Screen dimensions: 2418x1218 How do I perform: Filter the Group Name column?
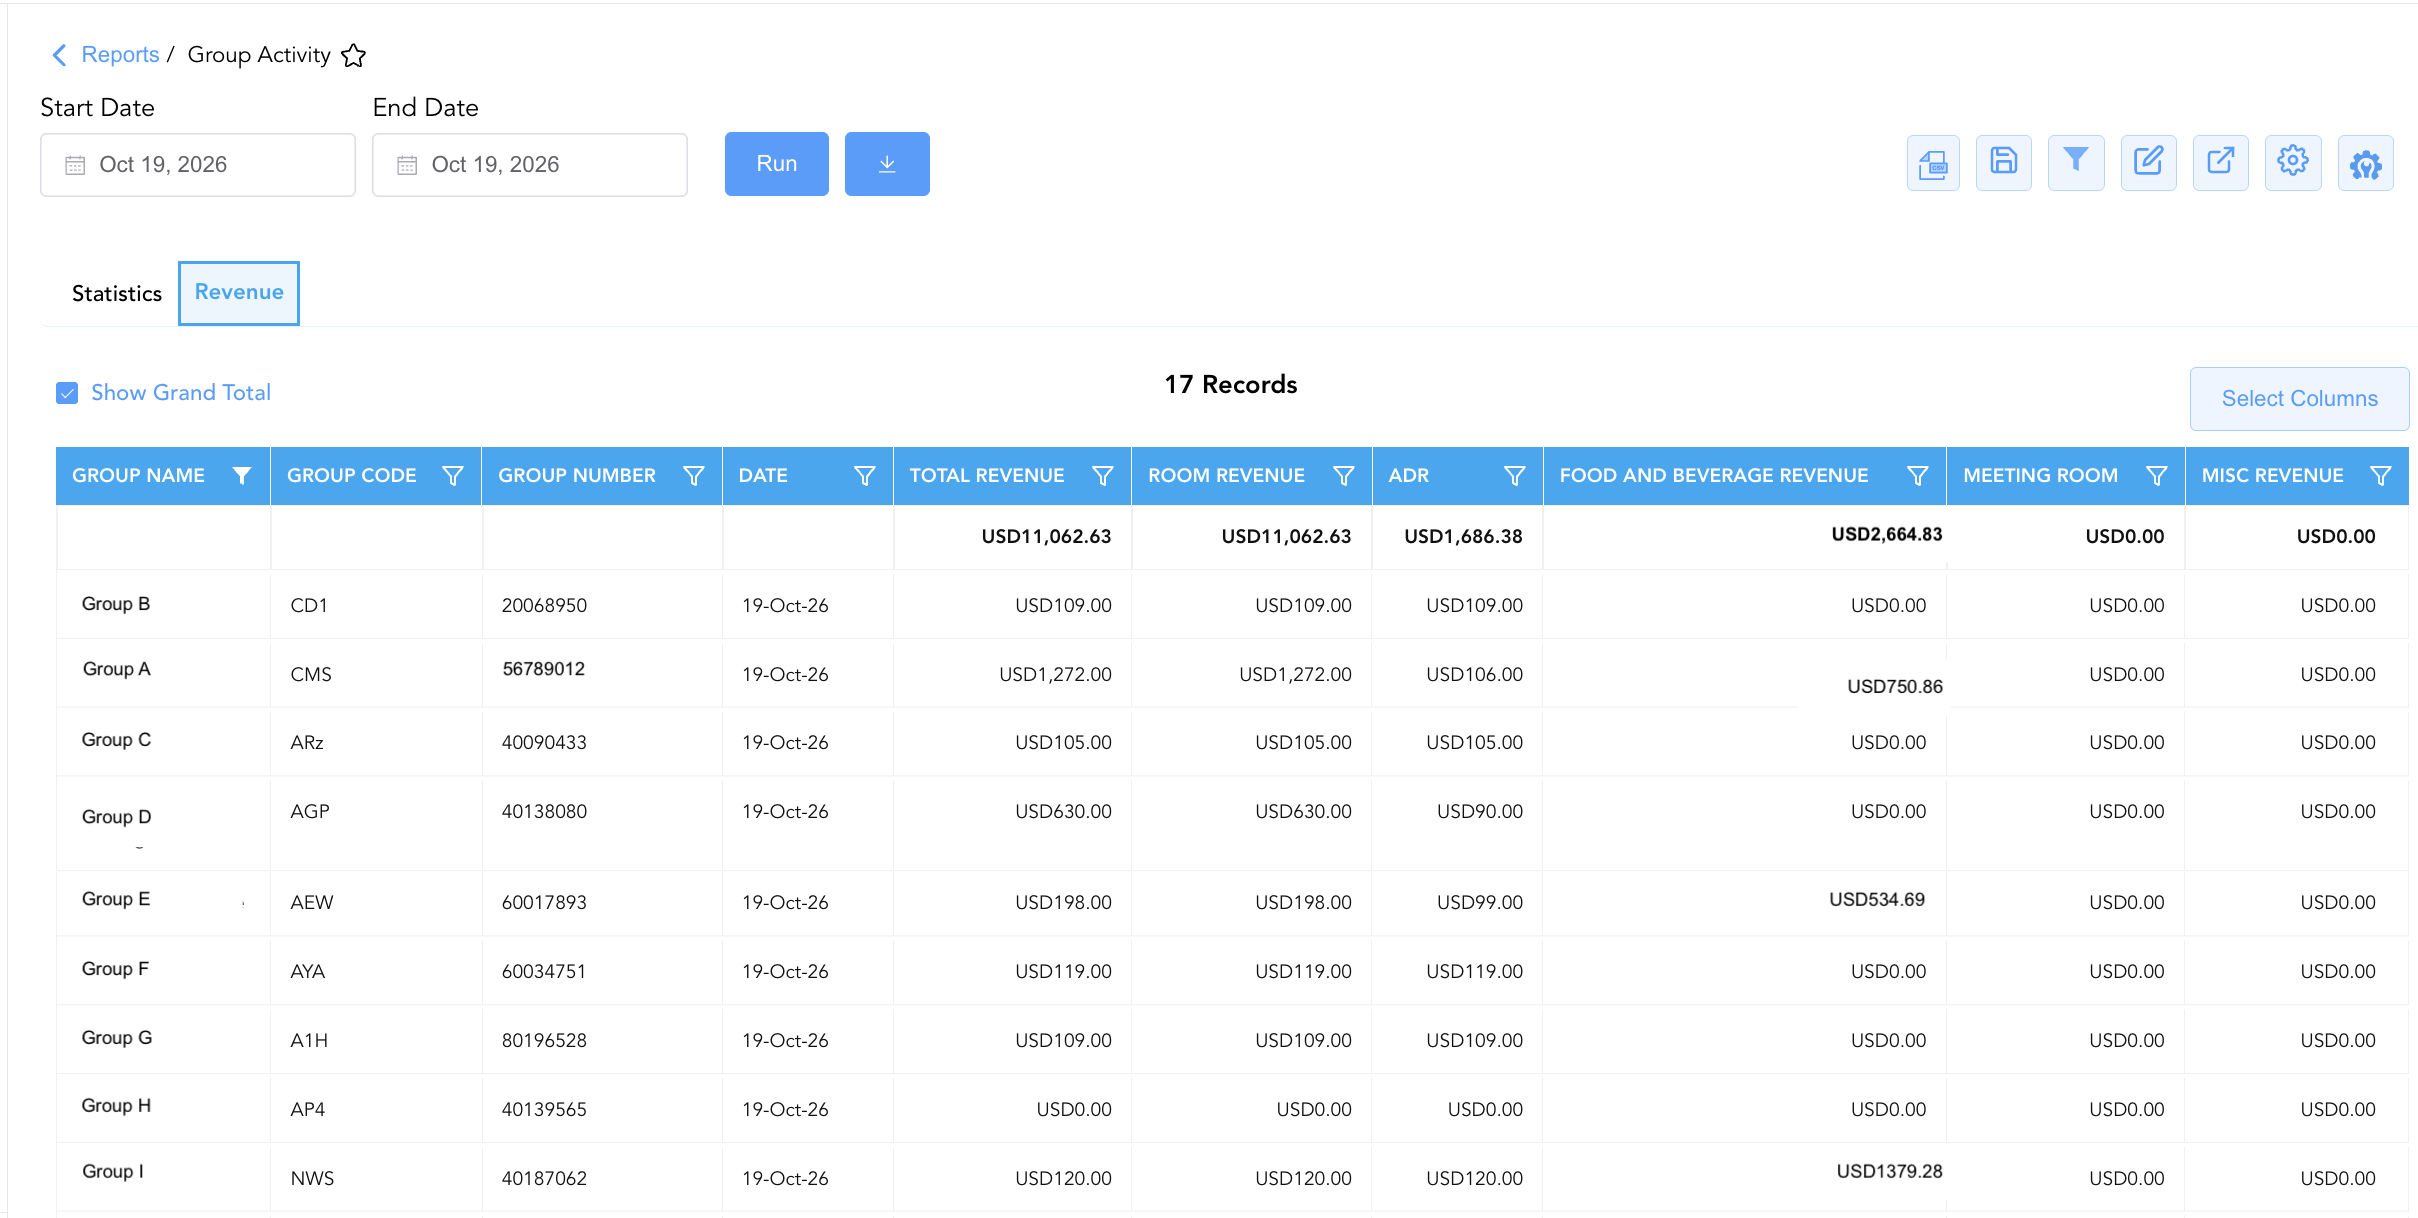(242, 476)
